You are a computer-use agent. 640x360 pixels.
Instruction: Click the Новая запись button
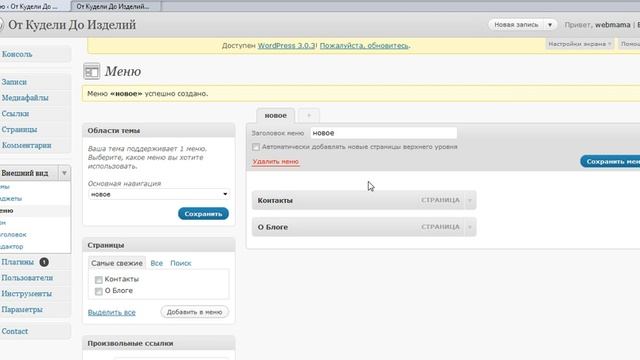[x=516, y=25]
